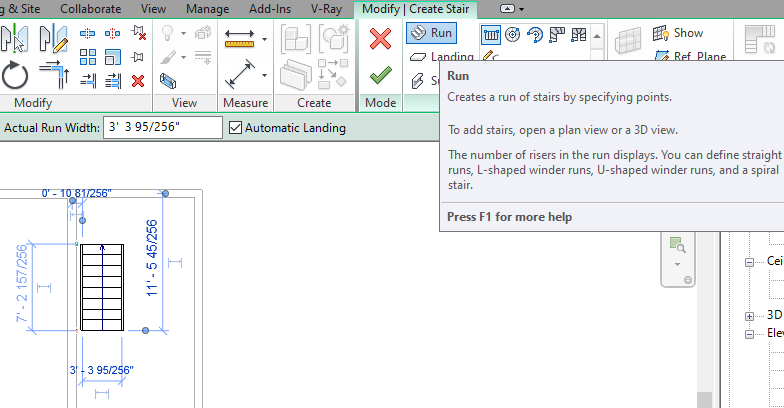Open the V-Ray ribbon tab
This screenshot has height=408, width=784.
pos(326,9)
